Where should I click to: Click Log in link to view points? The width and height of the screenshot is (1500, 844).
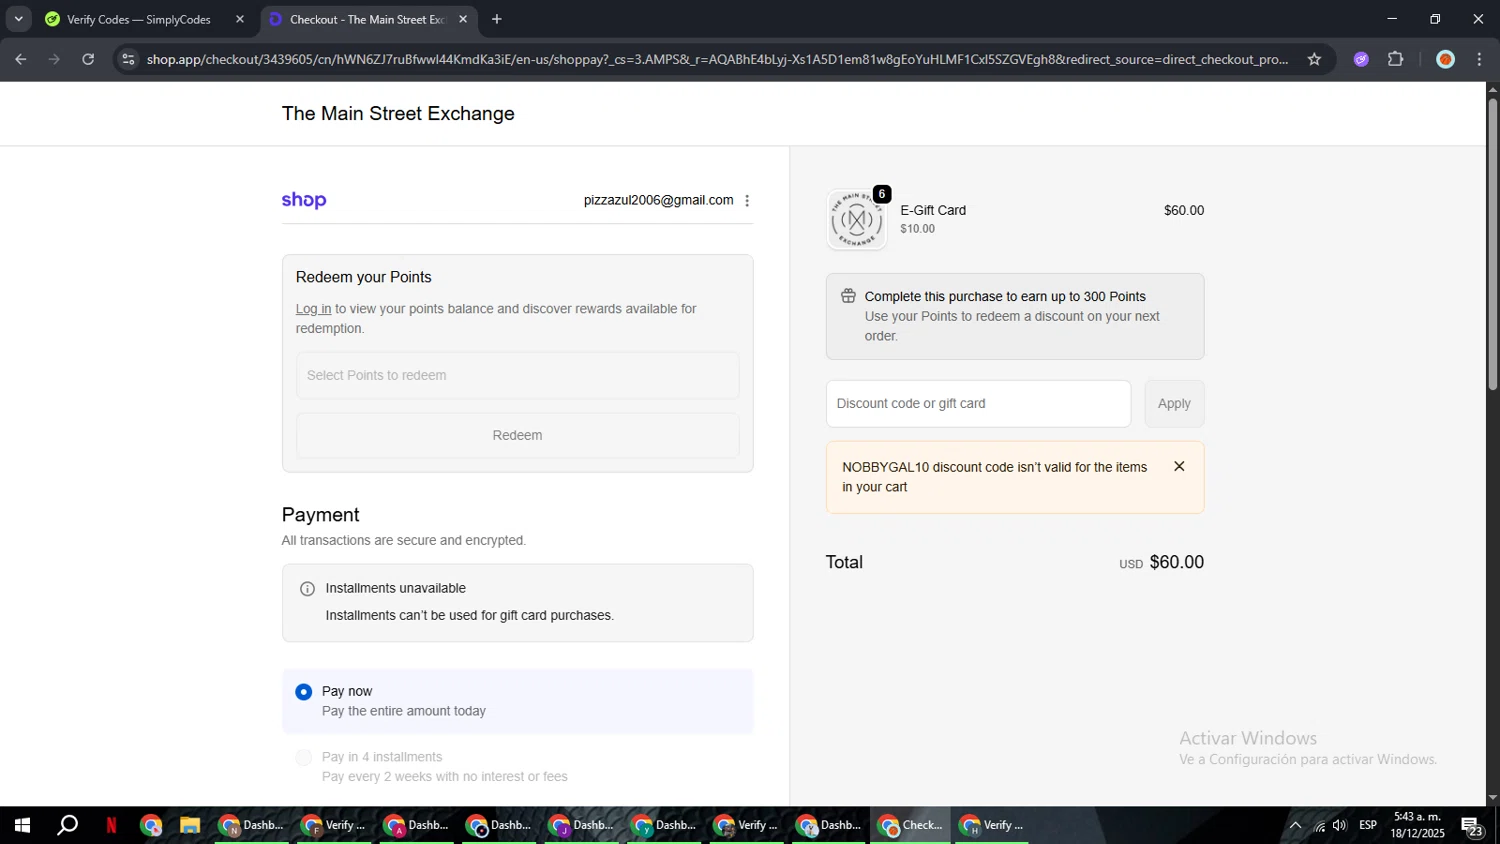tap(313, 309)
